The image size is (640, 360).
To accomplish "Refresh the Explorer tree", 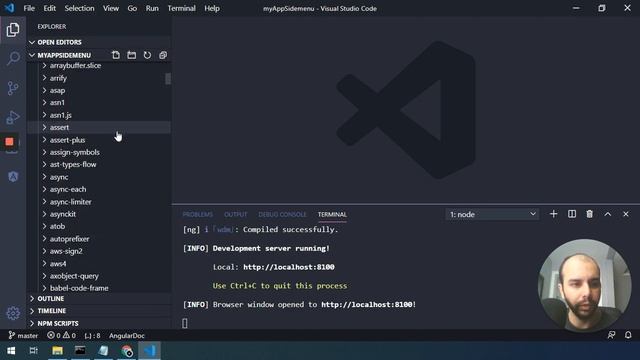I will (x=147, y=55).
